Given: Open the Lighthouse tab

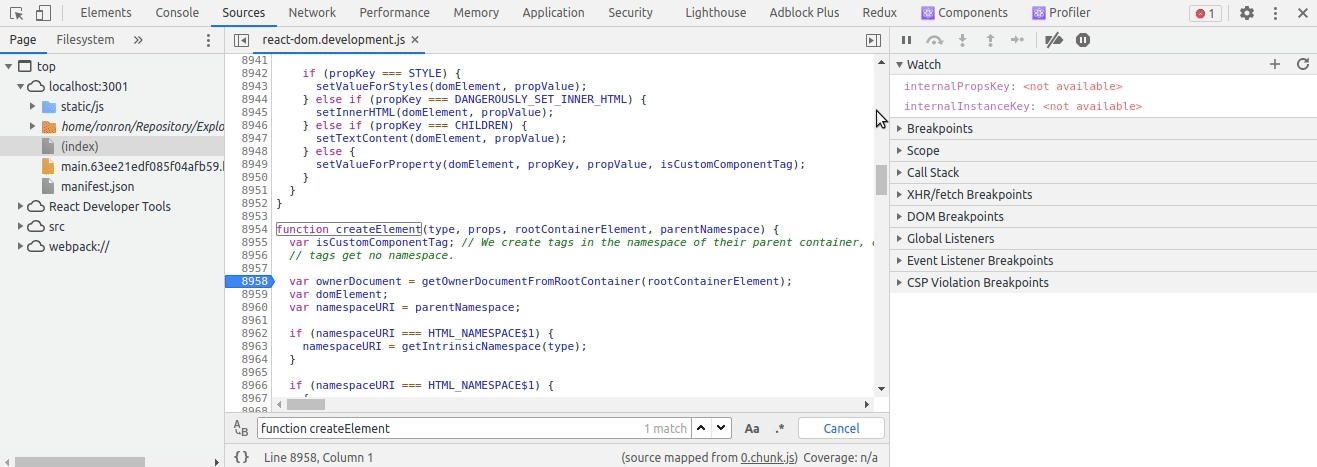Looking at the screenshot, I should 715,13.
